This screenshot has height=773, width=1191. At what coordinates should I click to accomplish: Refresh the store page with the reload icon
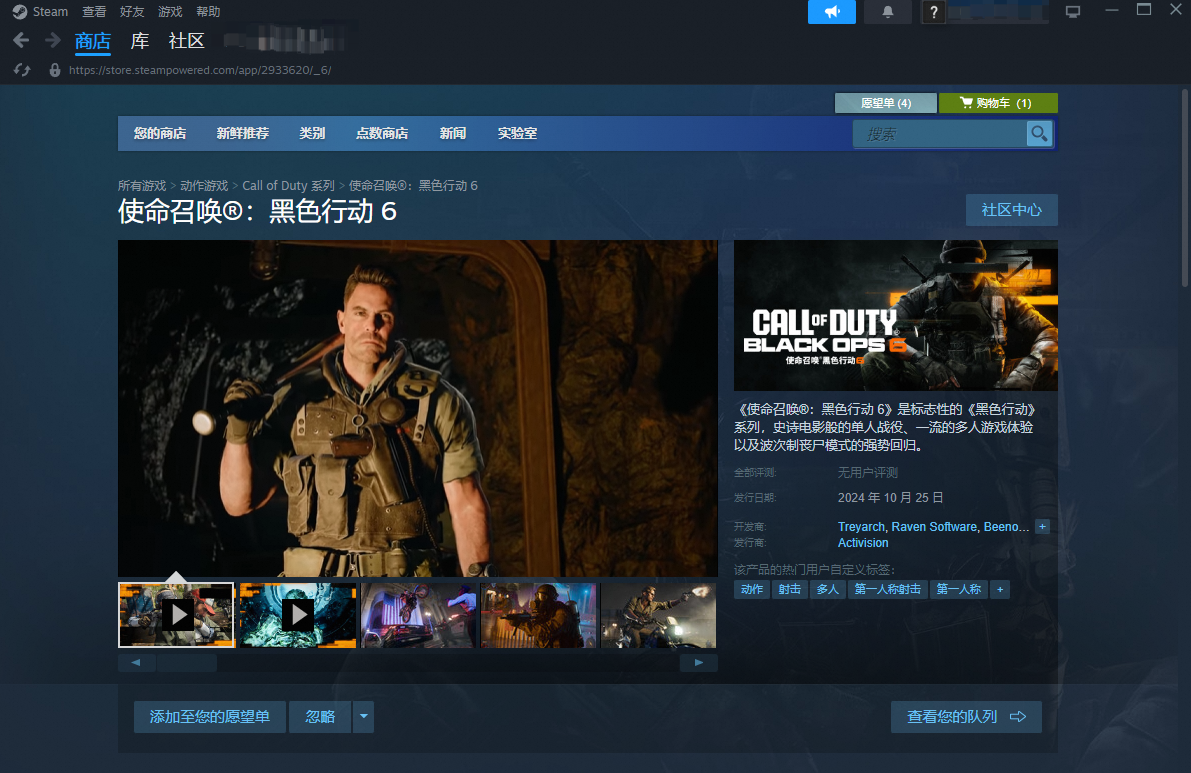click(x=22, y=70)
